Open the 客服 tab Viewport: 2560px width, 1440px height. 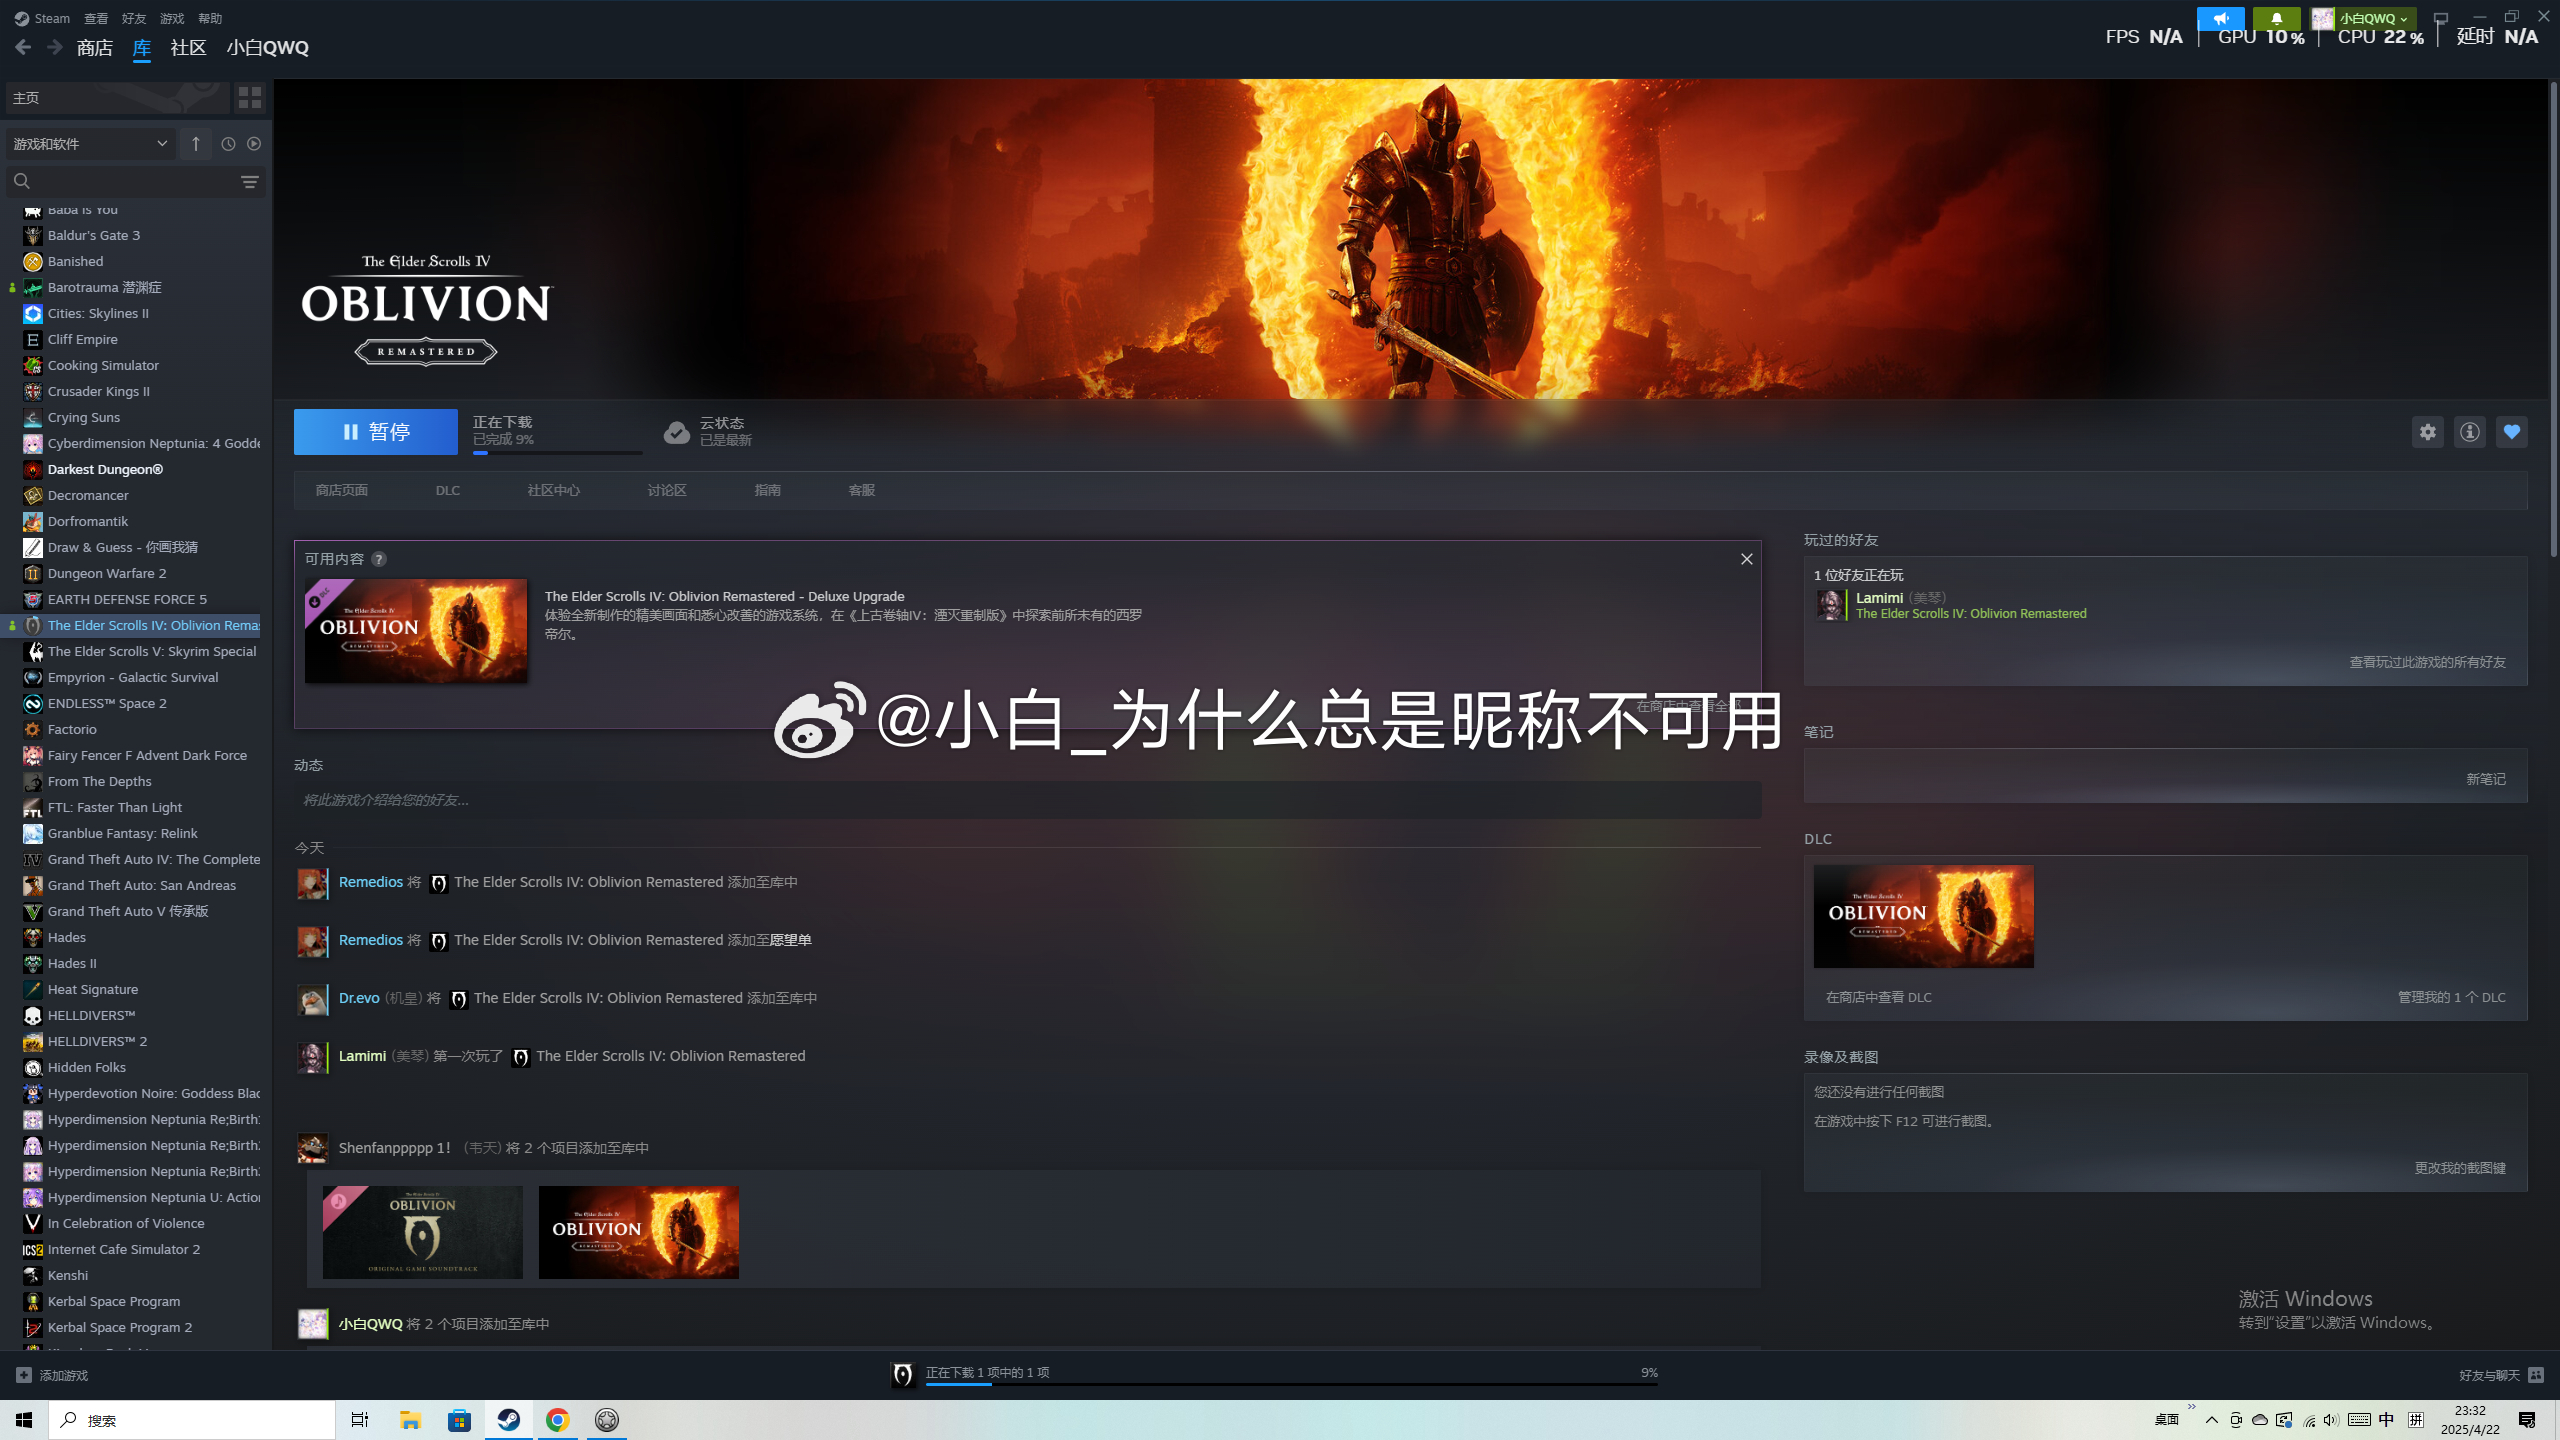pos(862,490)
